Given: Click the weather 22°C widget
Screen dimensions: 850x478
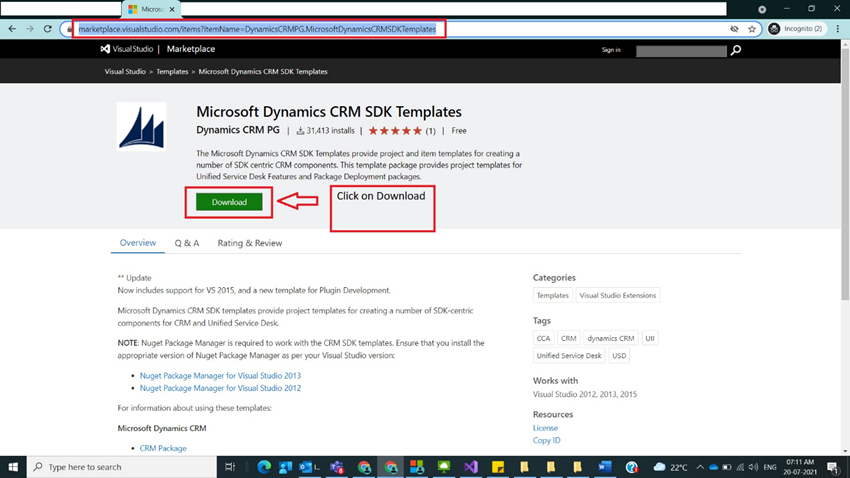Looking at the screenshot, I should (x=671, y=467).
